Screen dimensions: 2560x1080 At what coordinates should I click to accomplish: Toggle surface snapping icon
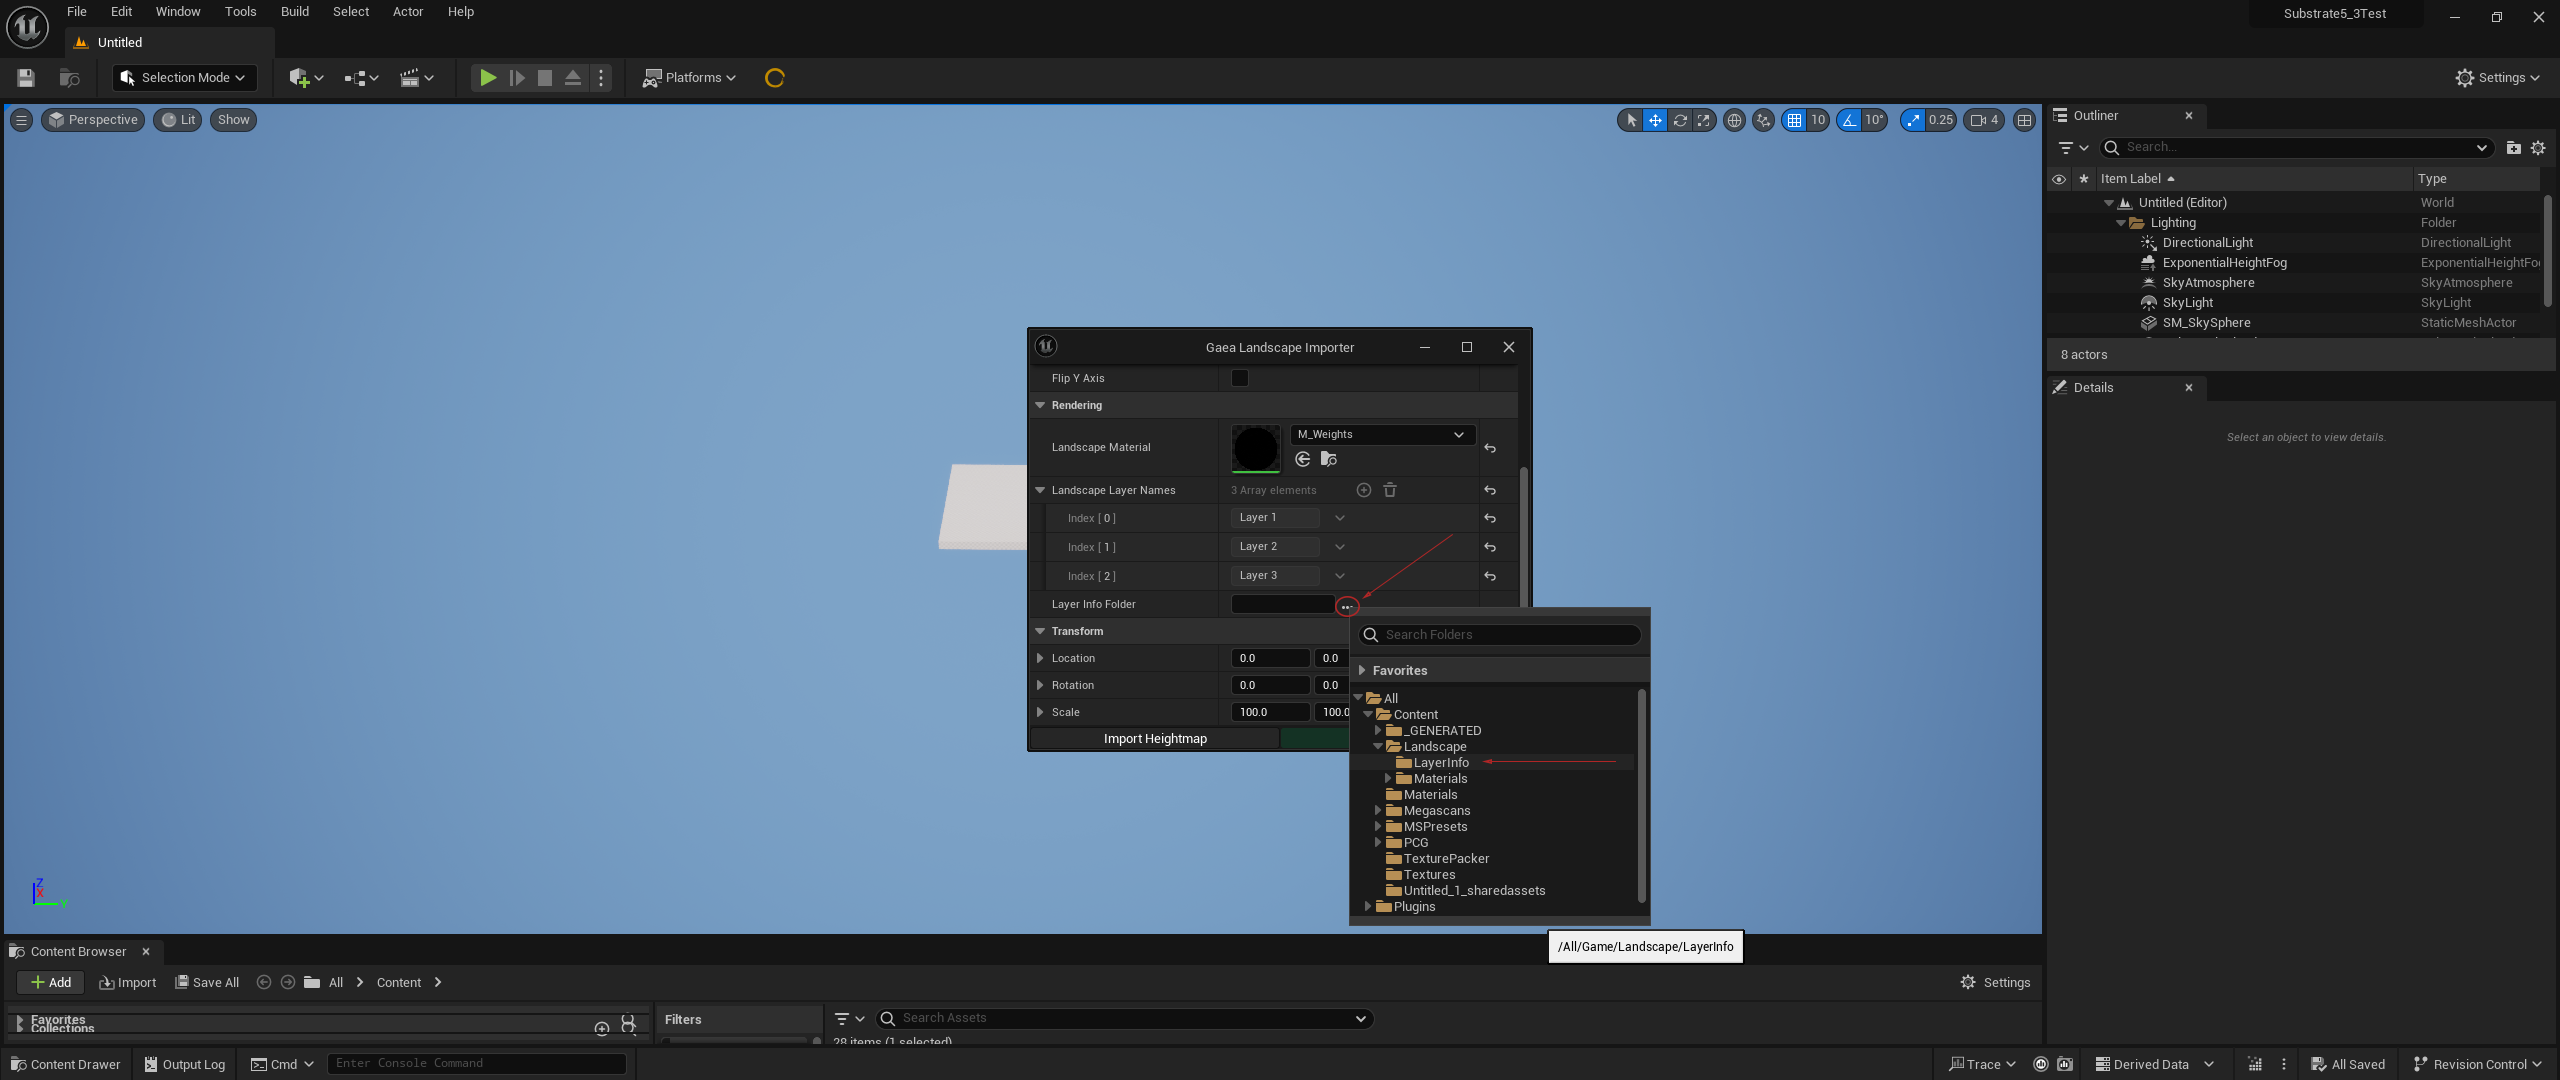tap(1764, 120)
